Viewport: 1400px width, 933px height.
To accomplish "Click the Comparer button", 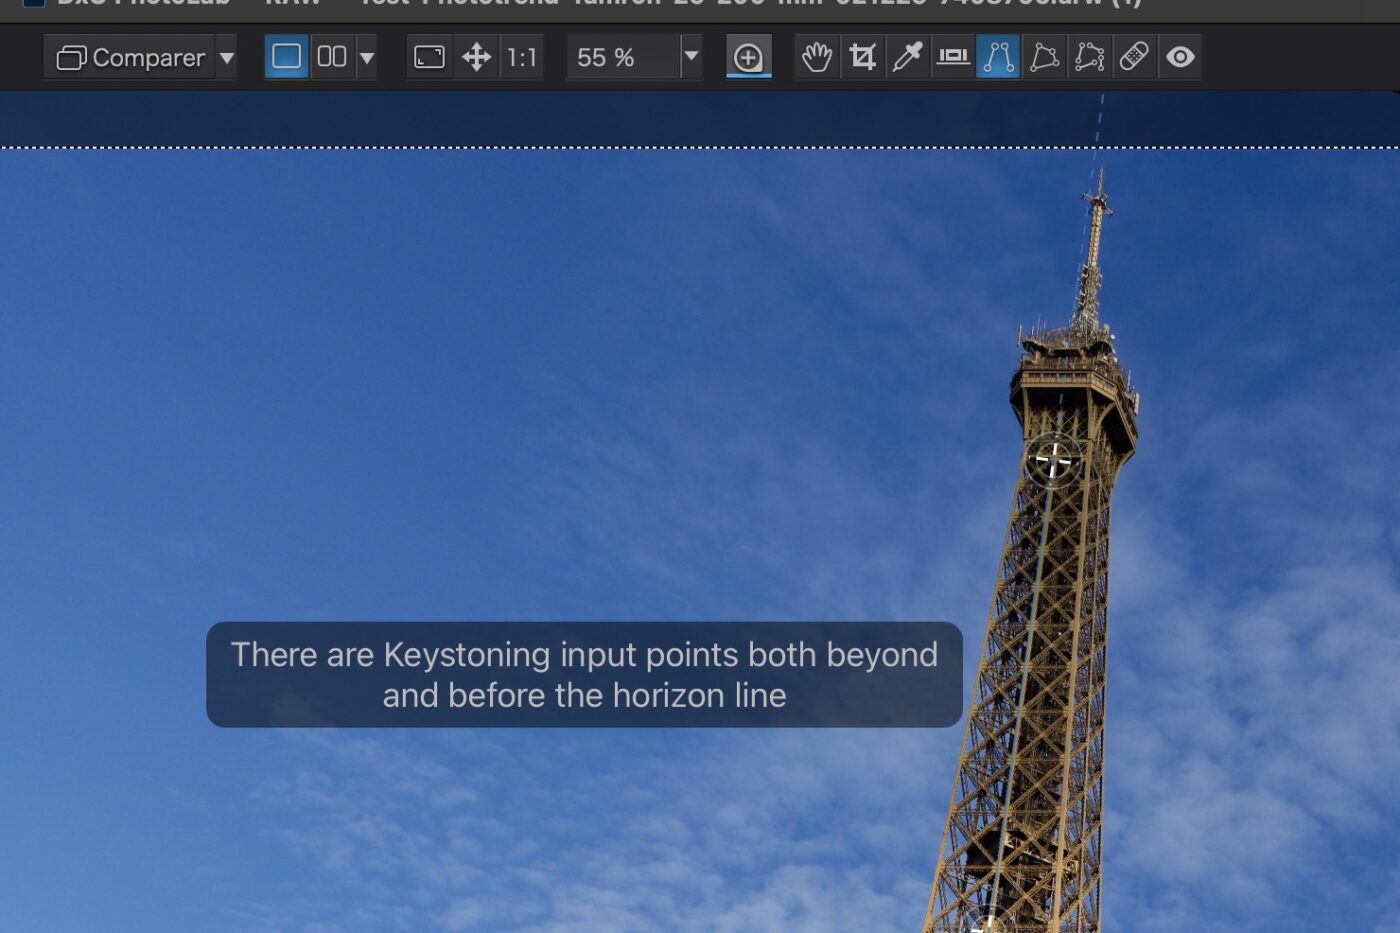I will 130,58.
